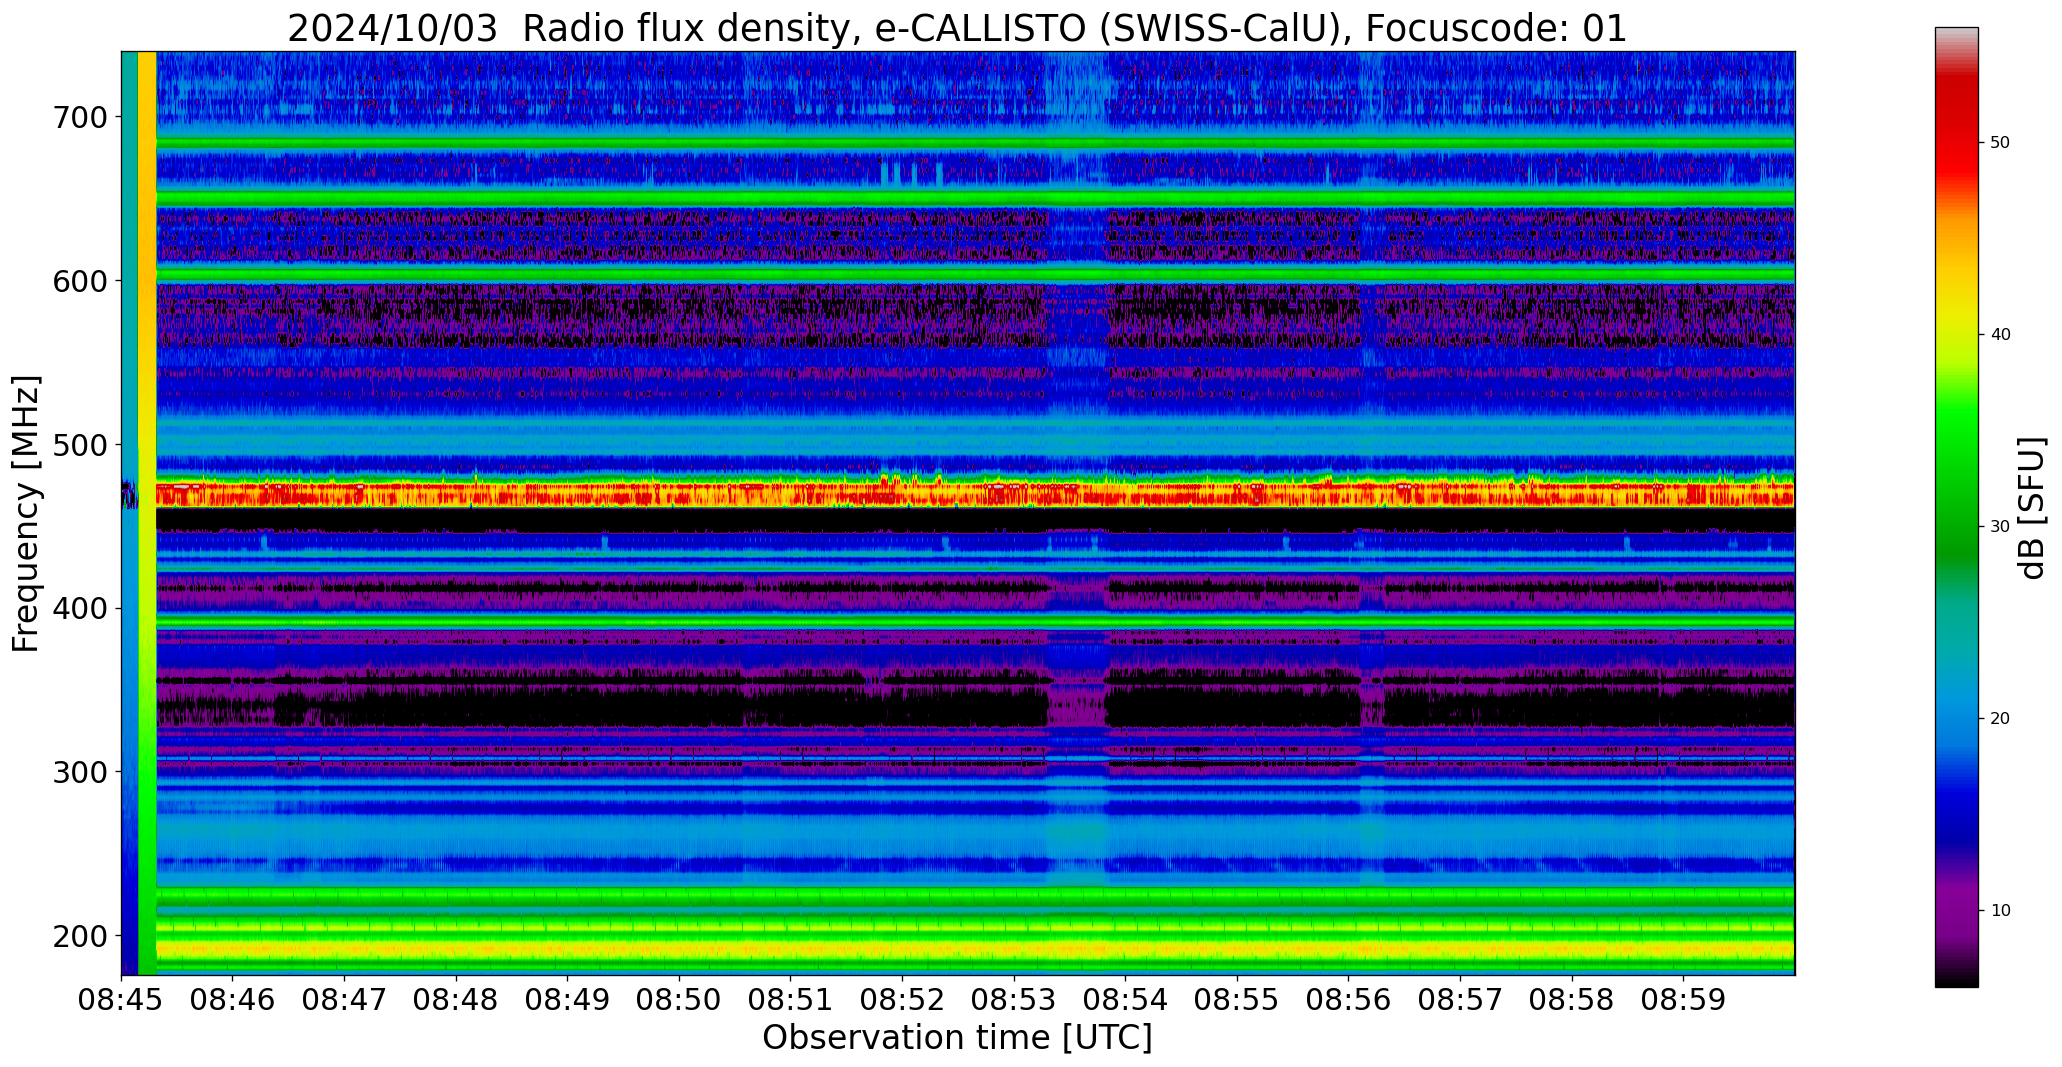Click the 08:53 time tick label
Image resolution: width=2062 pixels, height=1067 pixels.
(x=1014, y=1000)
